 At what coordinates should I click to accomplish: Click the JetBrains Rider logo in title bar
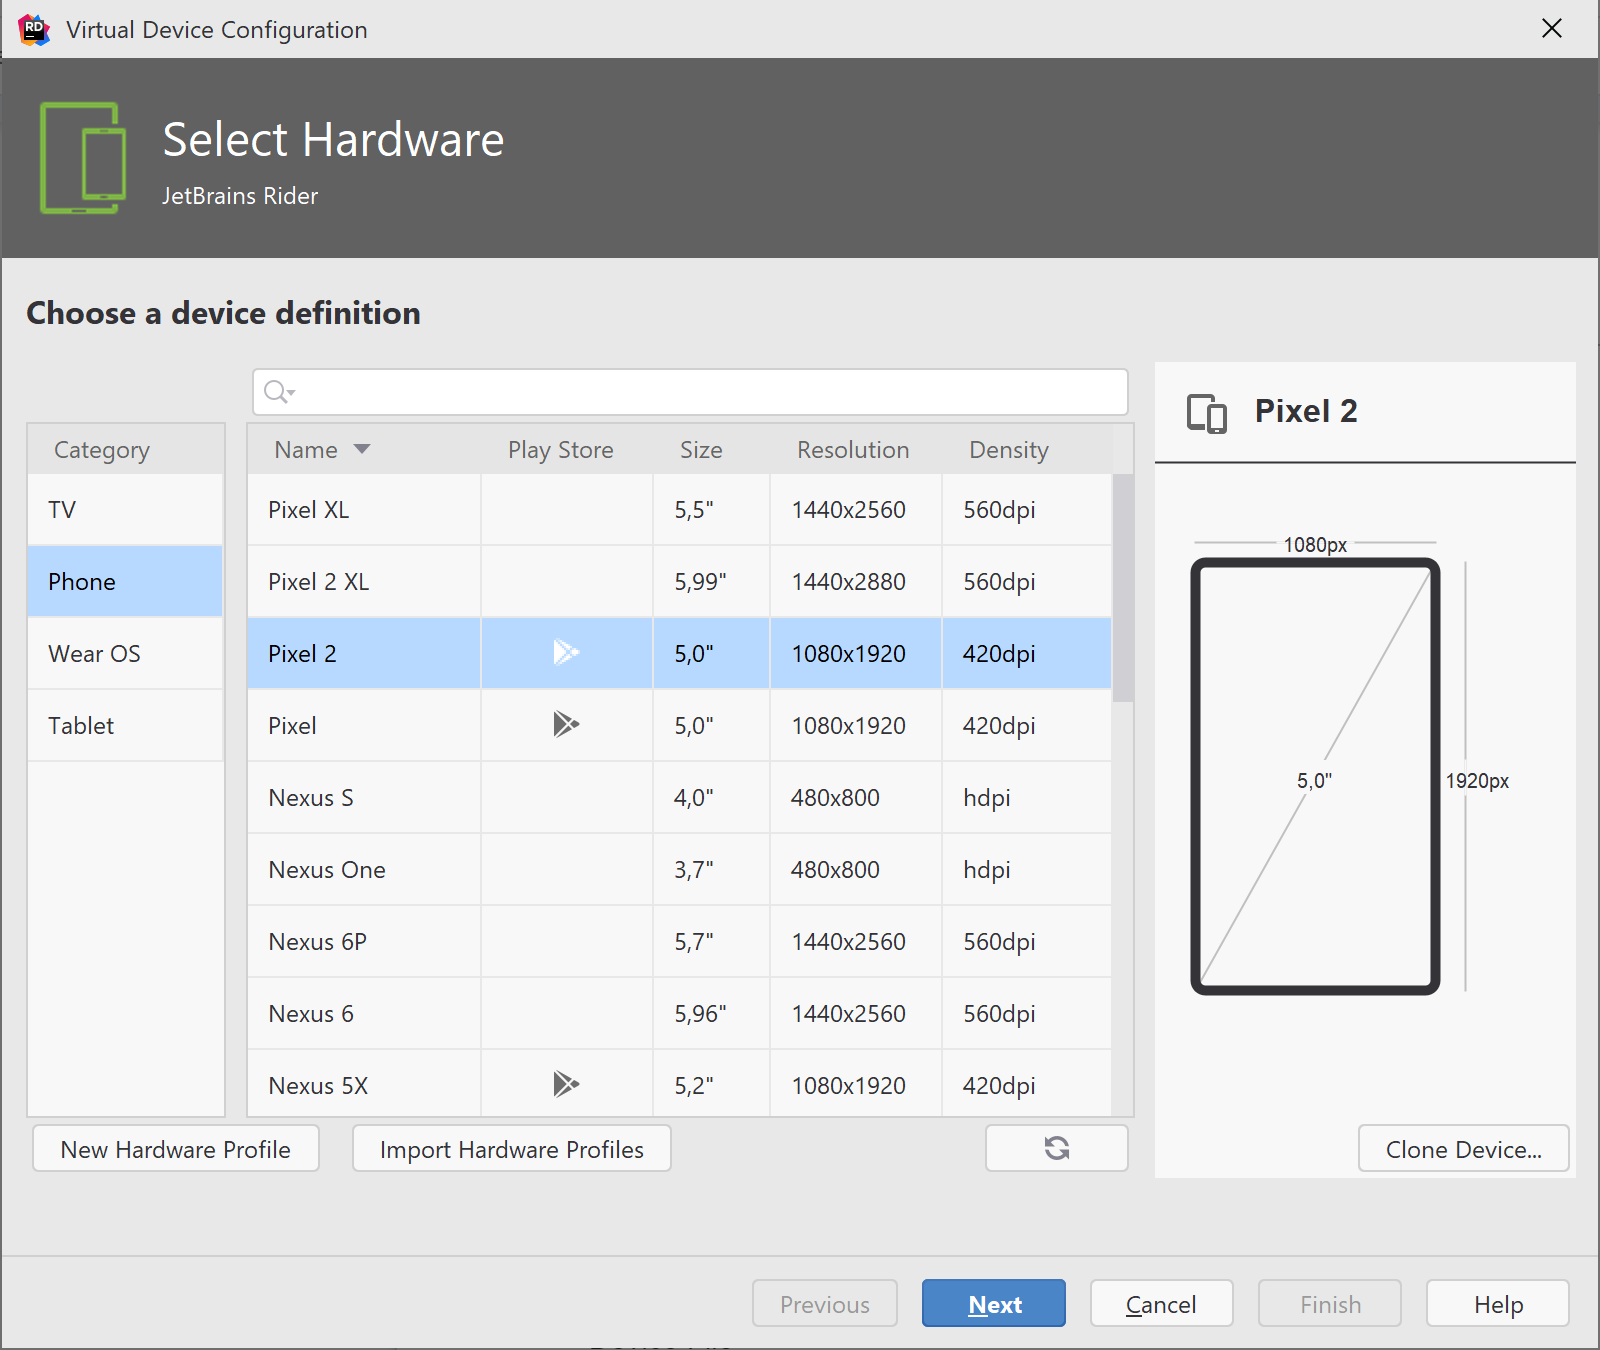pos(33,29)
